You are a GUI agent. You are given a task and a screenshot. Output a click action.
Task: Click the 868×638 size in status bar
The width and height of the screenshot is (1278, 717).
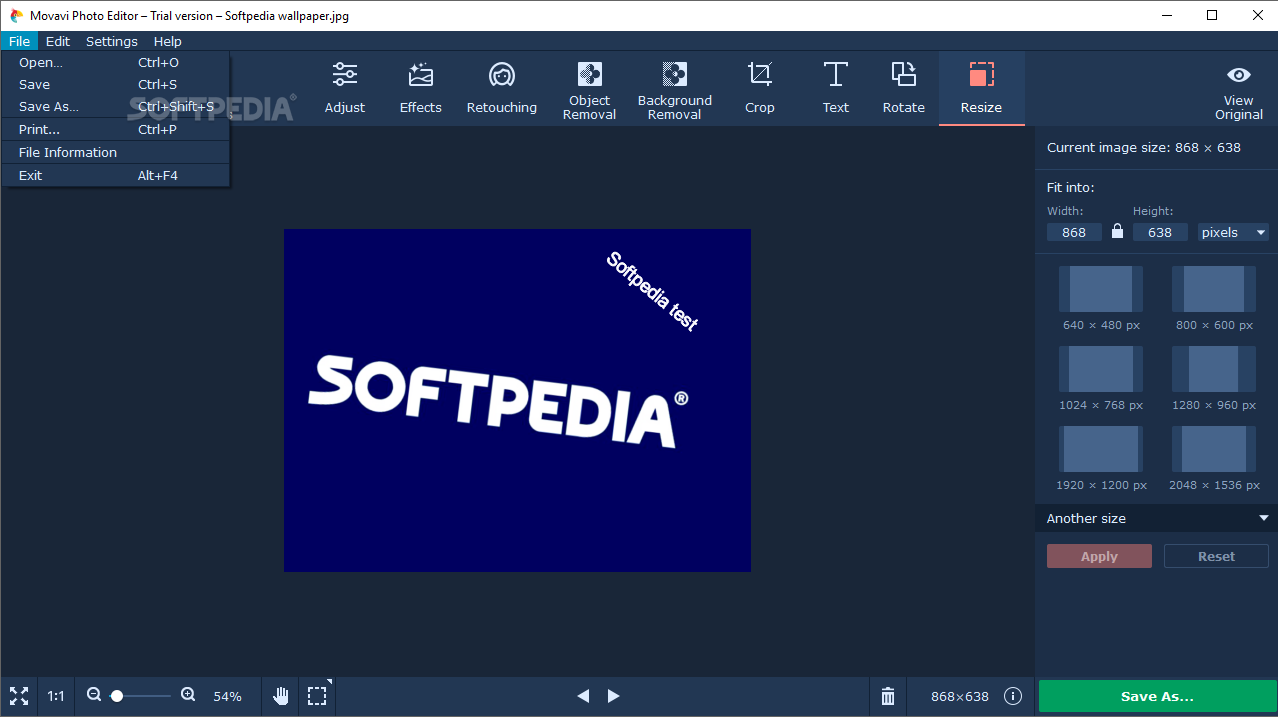pyautogui.click(x=960, y=696)
